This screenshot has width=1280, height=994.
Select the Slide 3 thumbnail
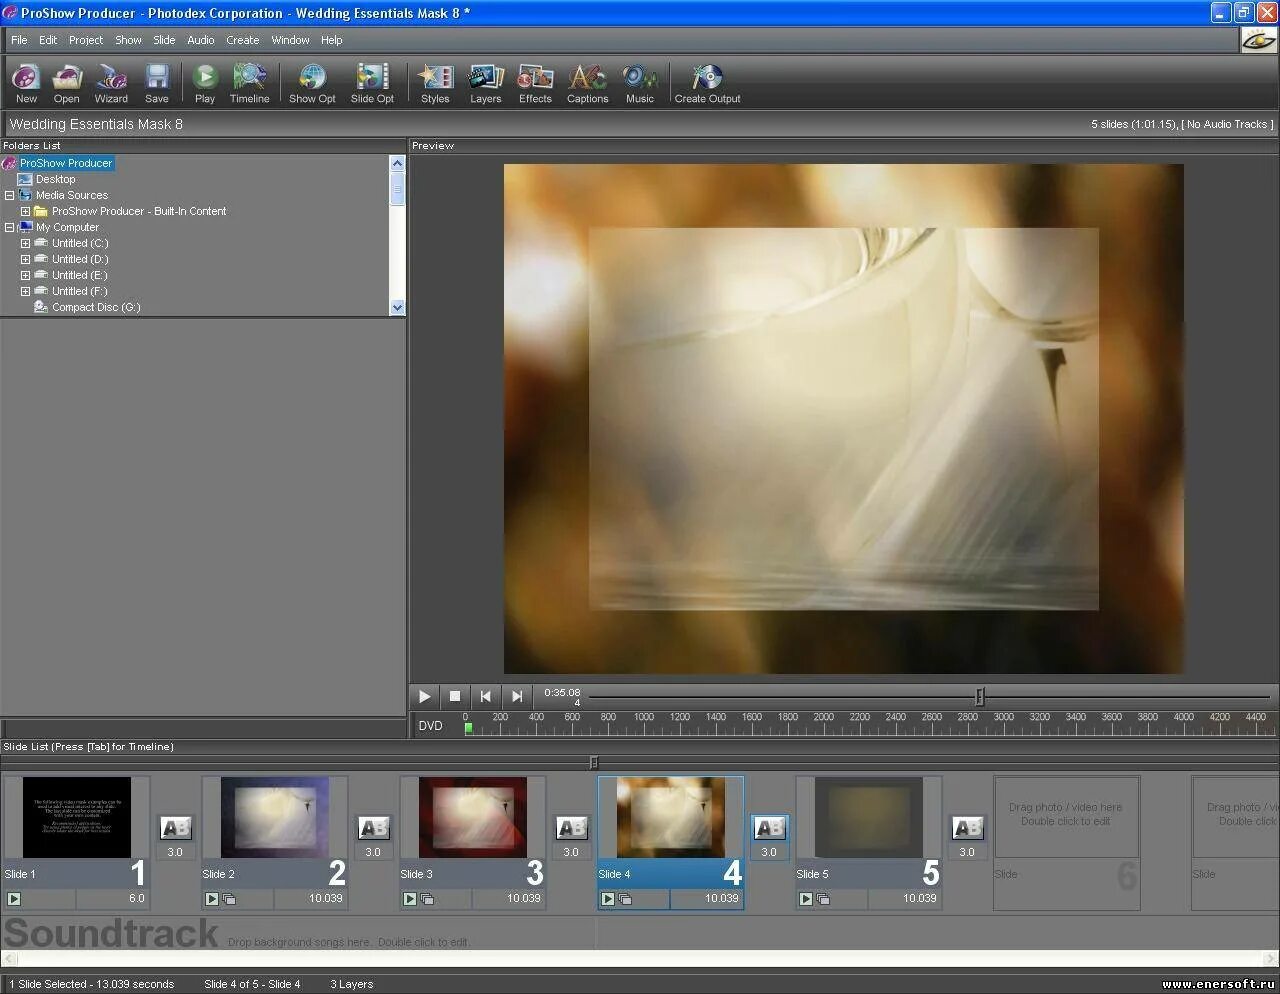point(472,818)
